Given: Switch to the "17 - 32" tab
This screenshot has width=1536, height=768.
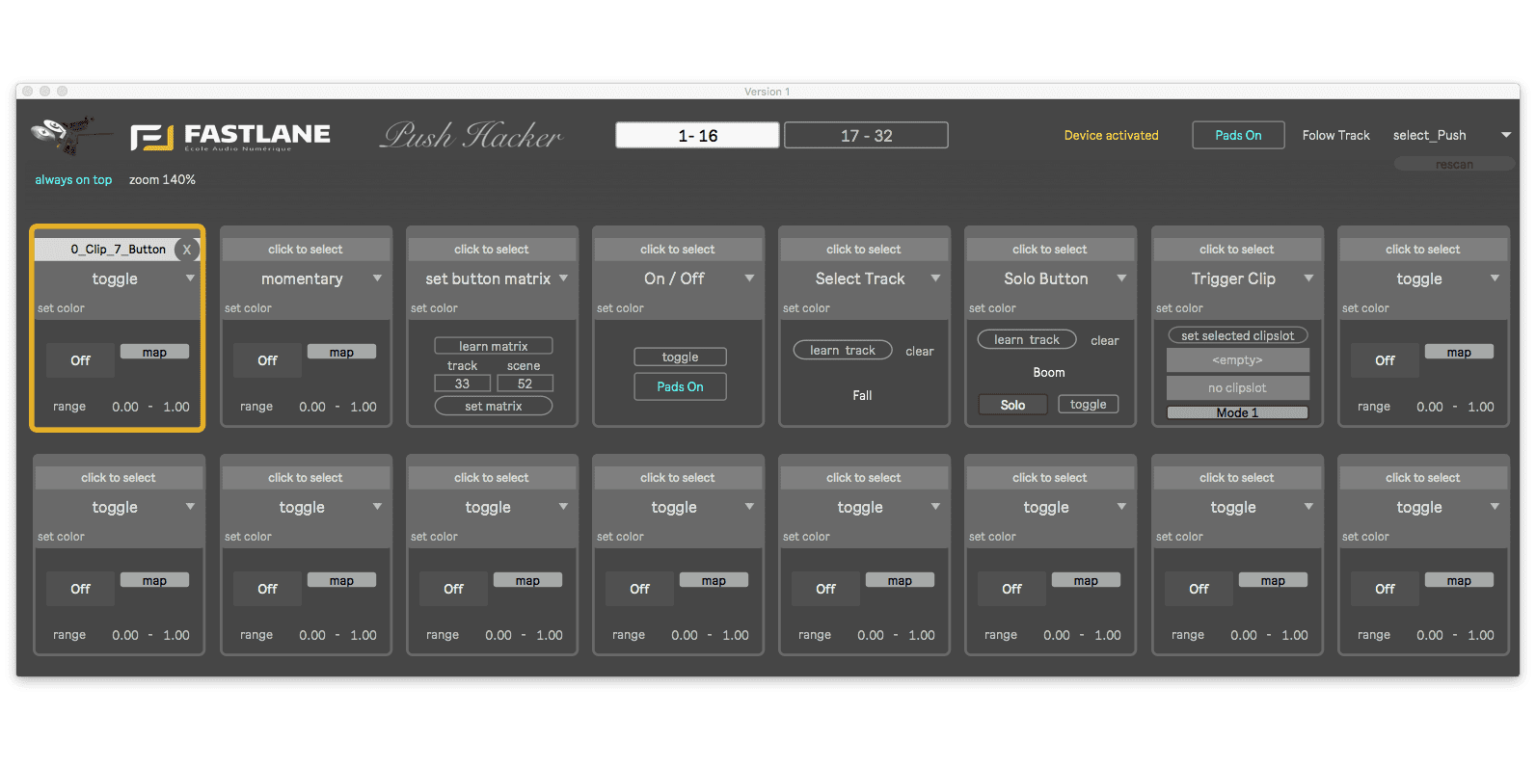Looking at the screenshot, I should (x=865, y=134).
